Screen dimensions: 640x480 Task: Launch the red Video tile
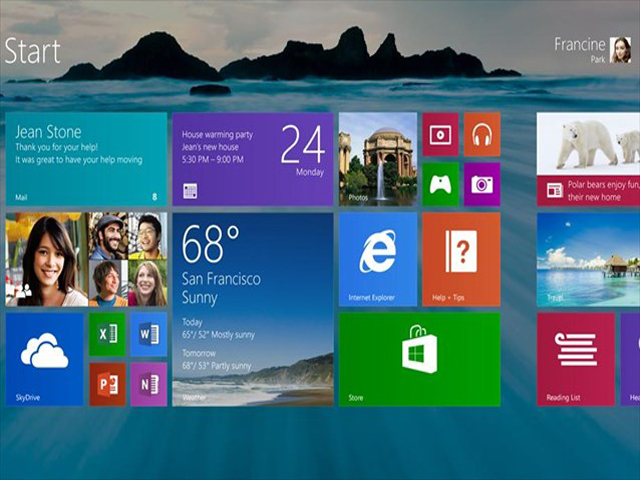point(440,134)
